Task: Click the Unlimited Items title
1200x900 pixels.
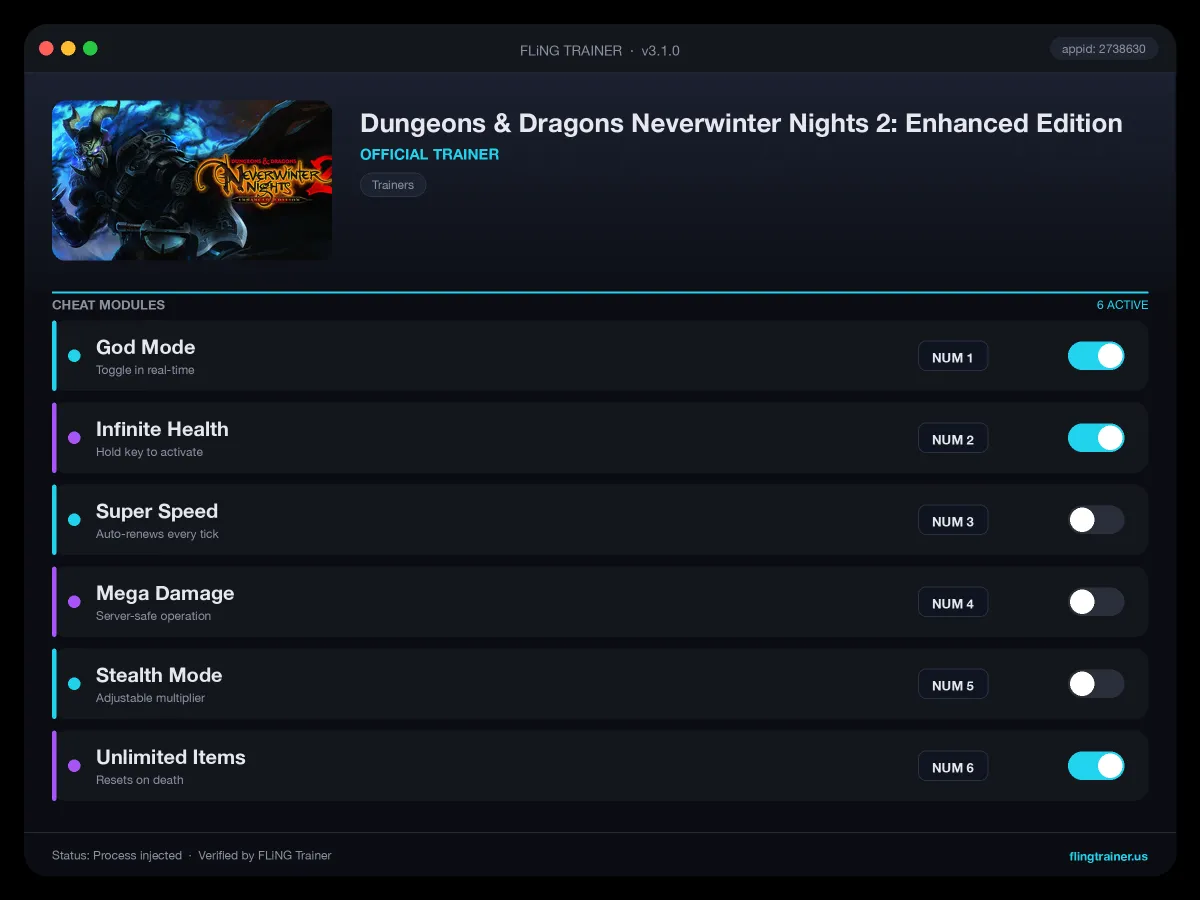Action: coord(171,757)
